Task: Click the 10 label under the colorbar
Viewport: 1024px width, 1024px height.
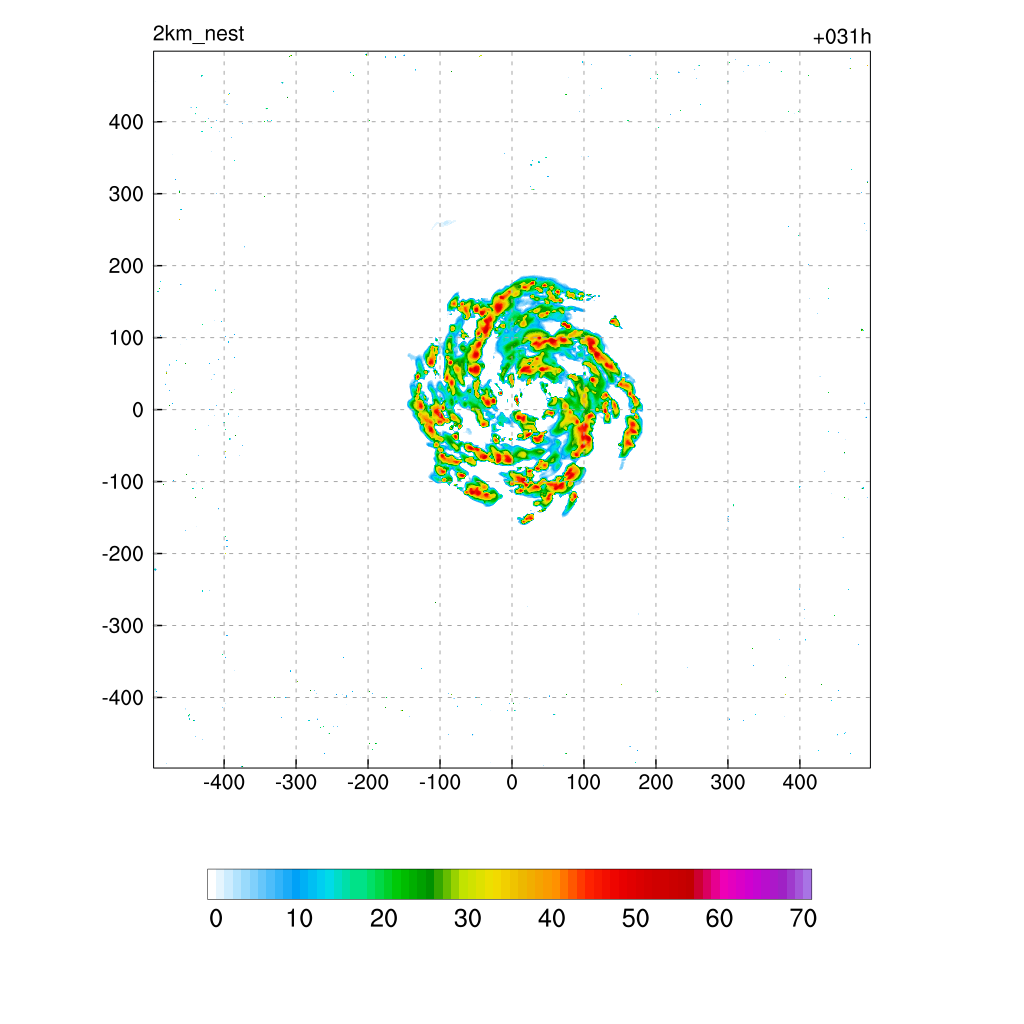Action: (299, 919)
